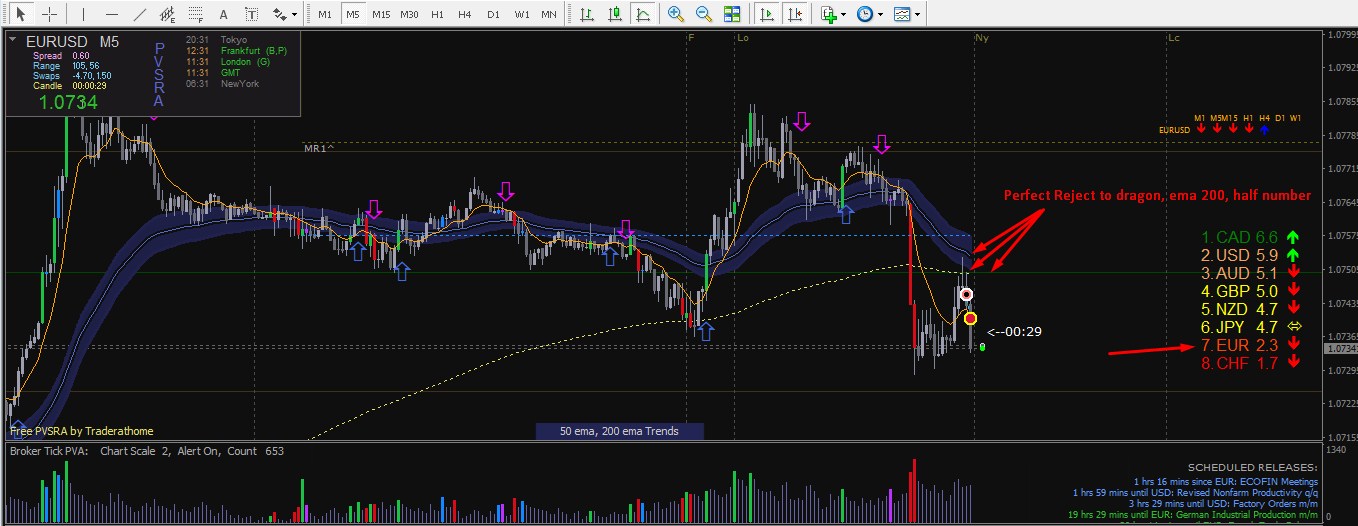
Task: Select the arrow Cursor tool
Action: [x=20, y=14]
